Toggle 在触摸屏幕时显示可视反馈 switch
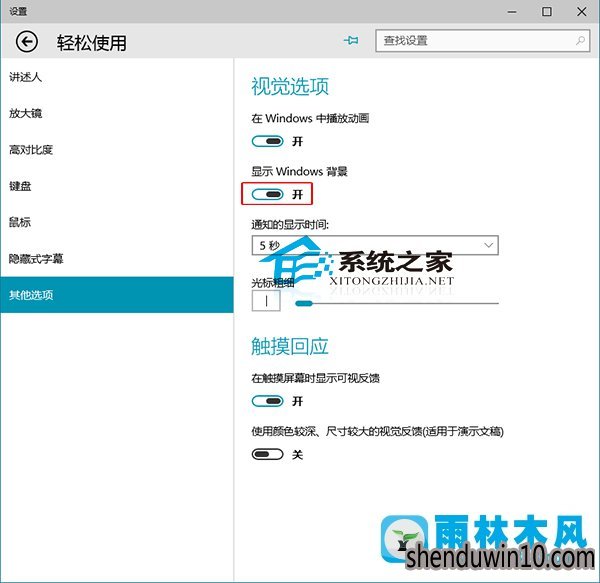 pos(267,401)
